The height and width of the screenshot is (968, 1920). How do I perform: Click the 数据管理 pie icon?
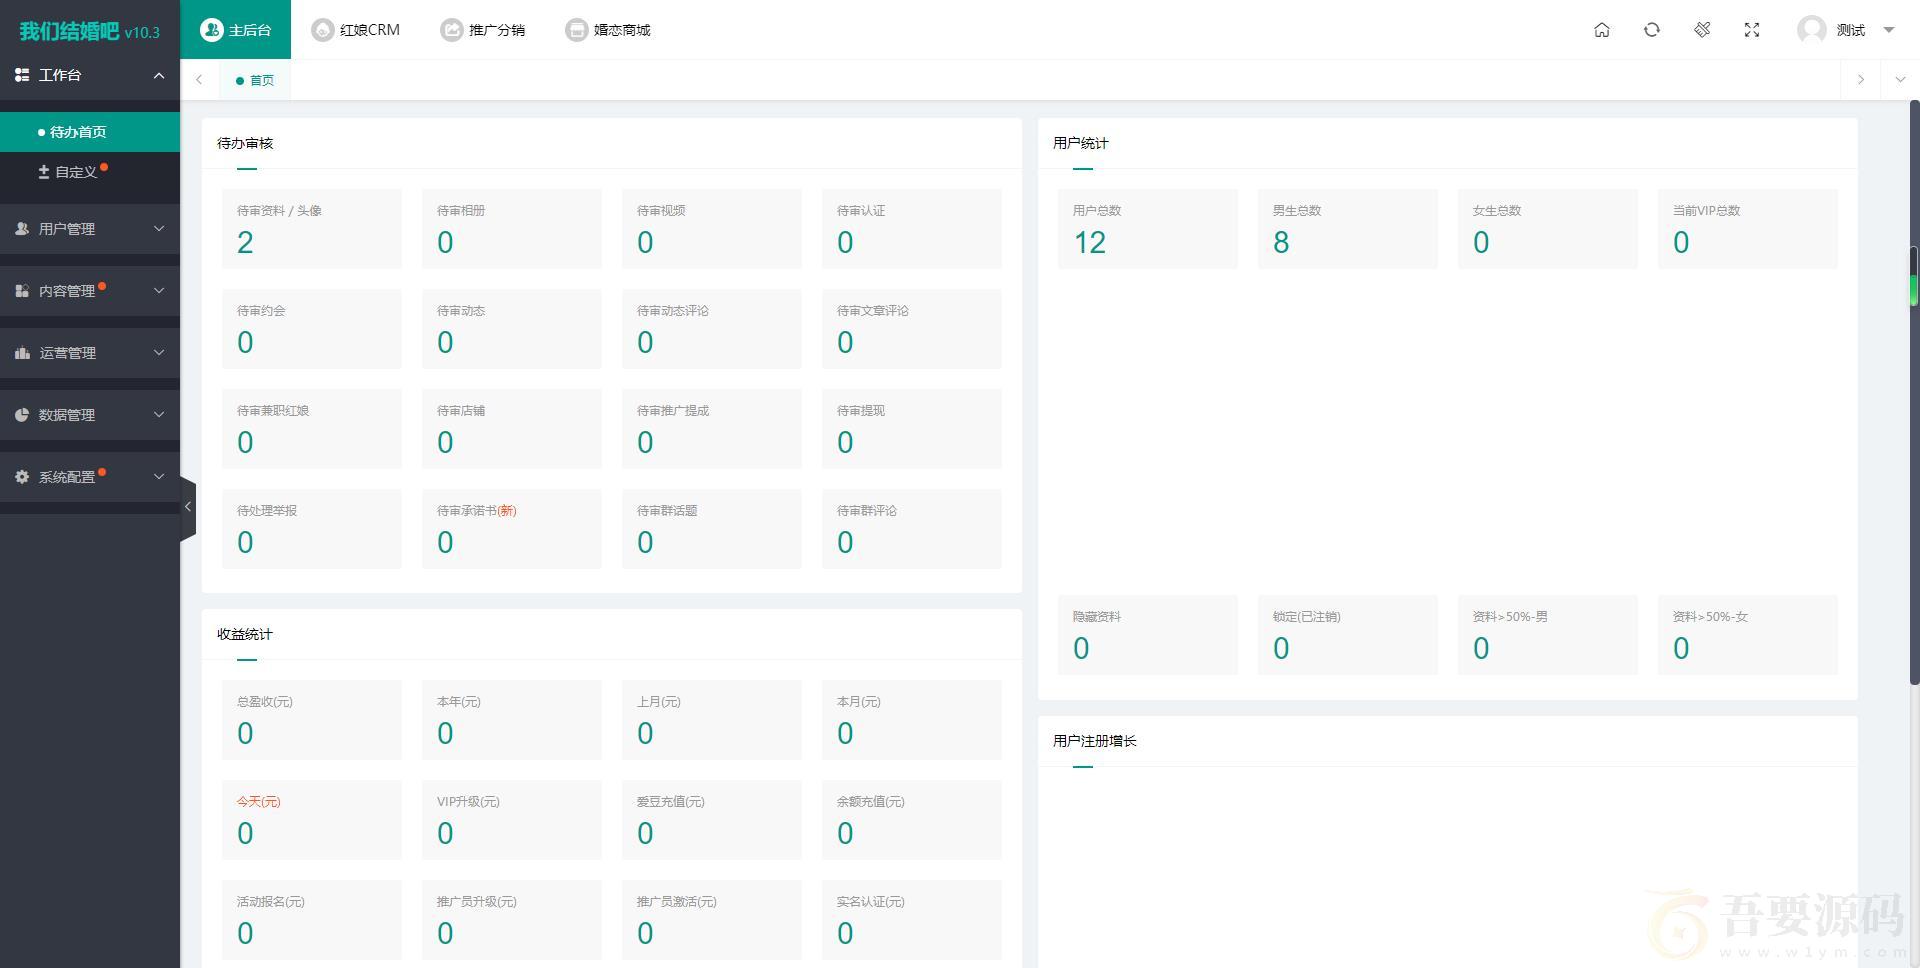coord(22,415)
